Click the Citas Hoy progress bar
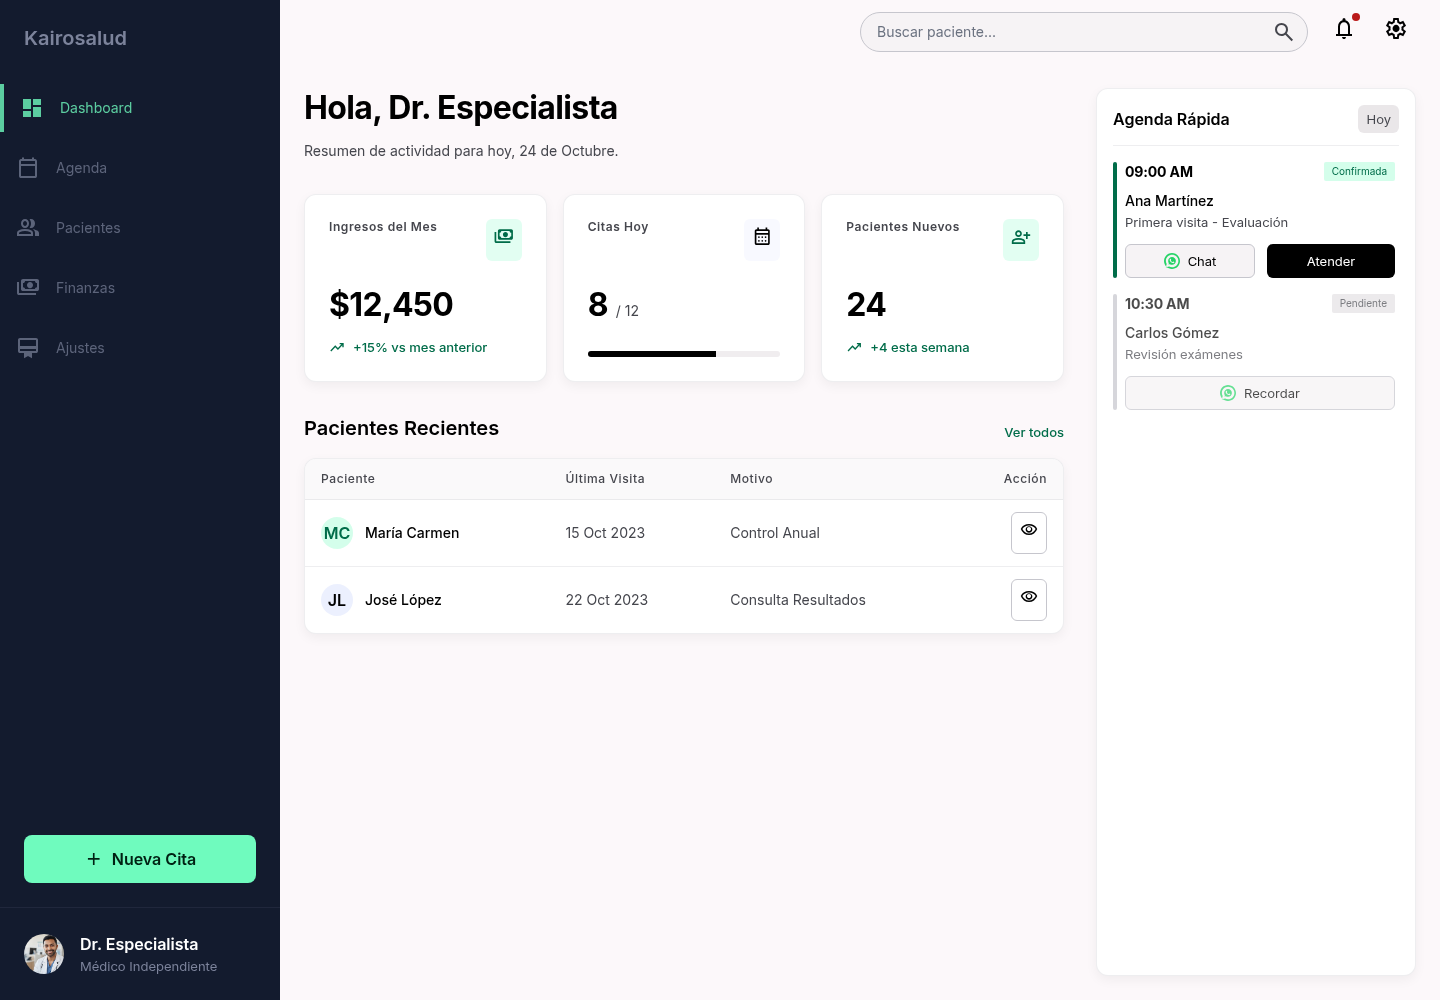 pyautogui.click(x=684, y=354)
